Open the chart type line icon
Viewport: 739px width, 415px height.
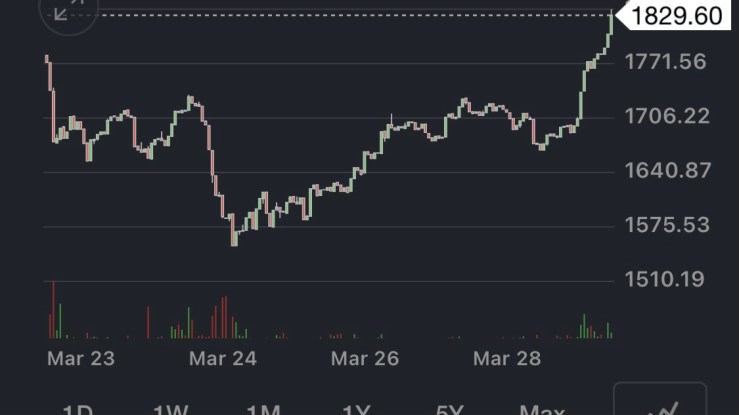[659, 404]
